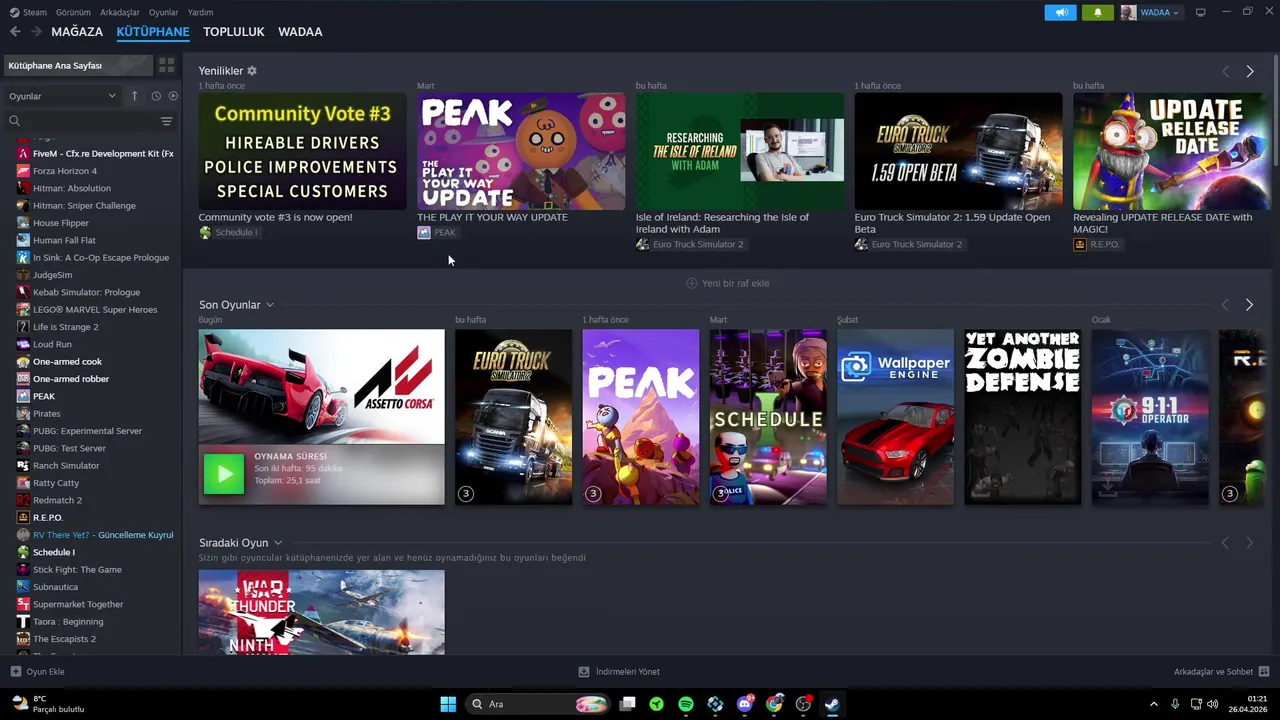The image size is (1280, 720).
Task: Select Subnautica in game list
Action: click(x=55, y=587)
